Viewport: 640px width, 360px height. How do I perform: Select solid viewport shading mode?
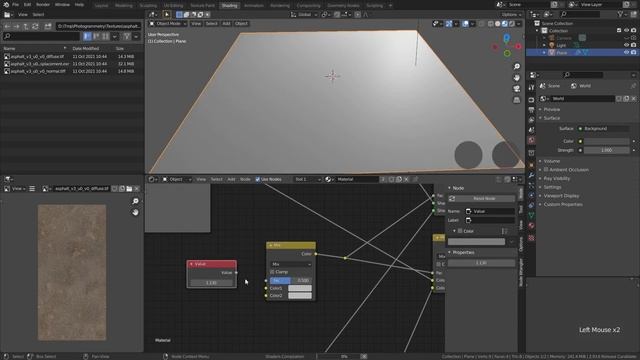point(498,24)
